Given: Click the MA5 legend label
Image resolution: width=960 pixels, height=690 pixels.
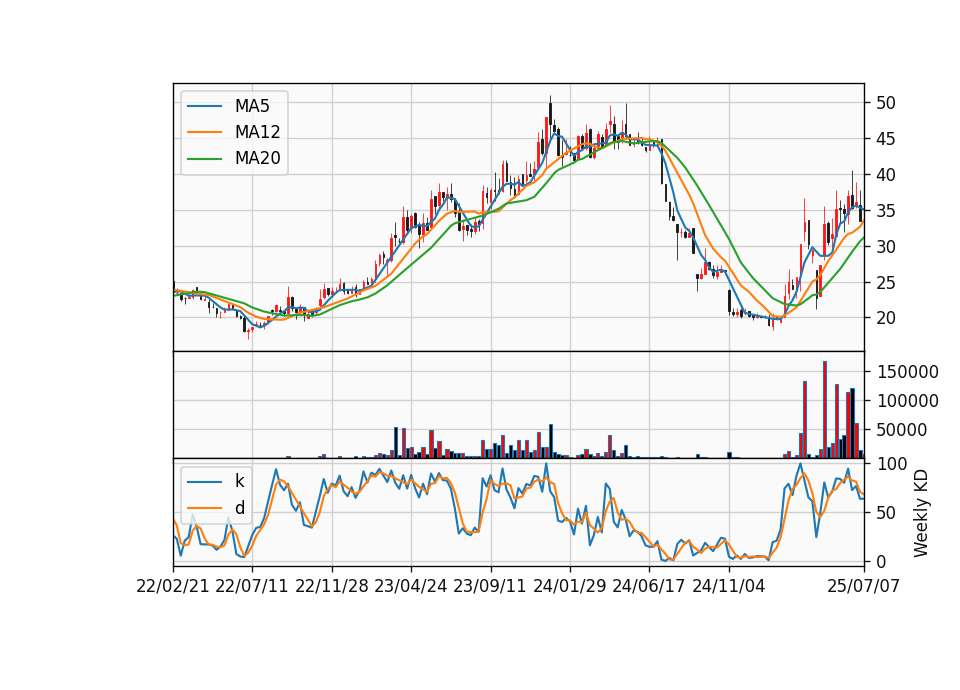Looking at the screenshot, I should [252, 106].
